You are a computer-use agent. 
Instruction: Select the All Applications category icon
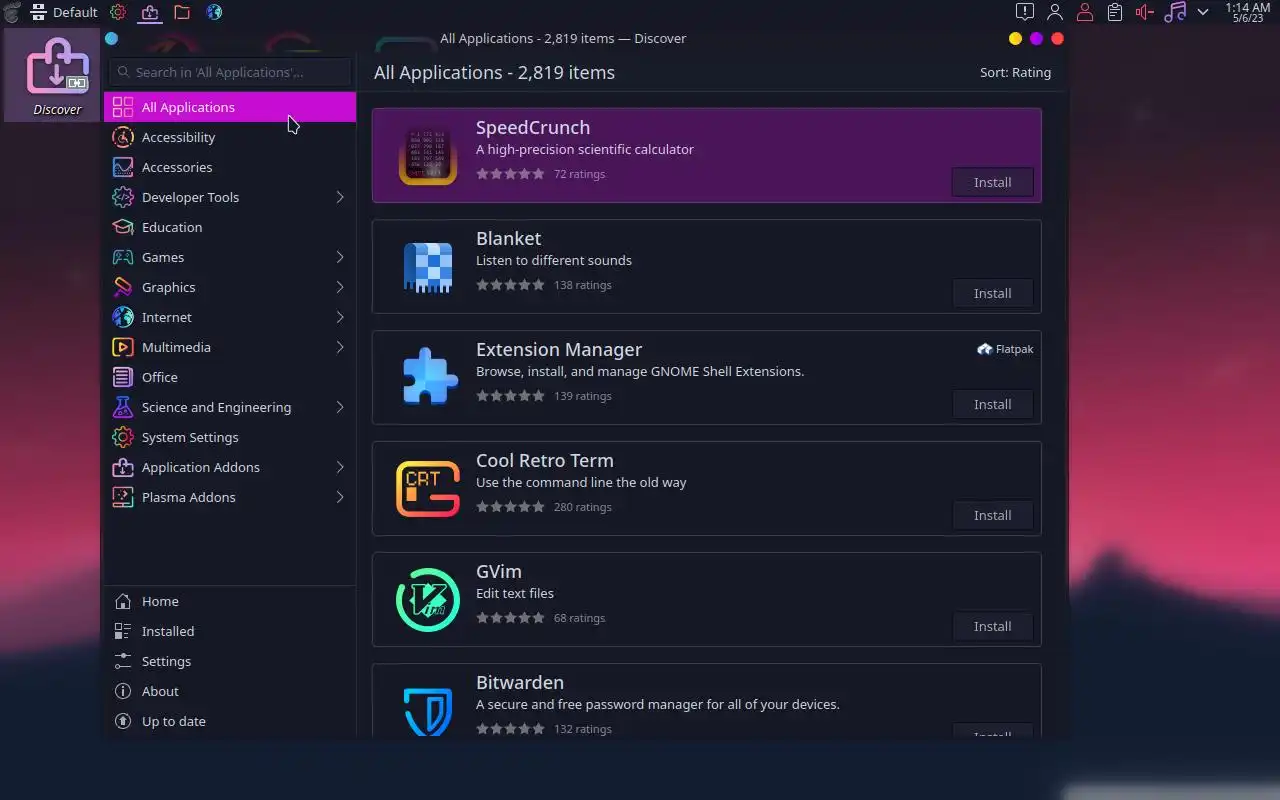click(x=123, y=107)
